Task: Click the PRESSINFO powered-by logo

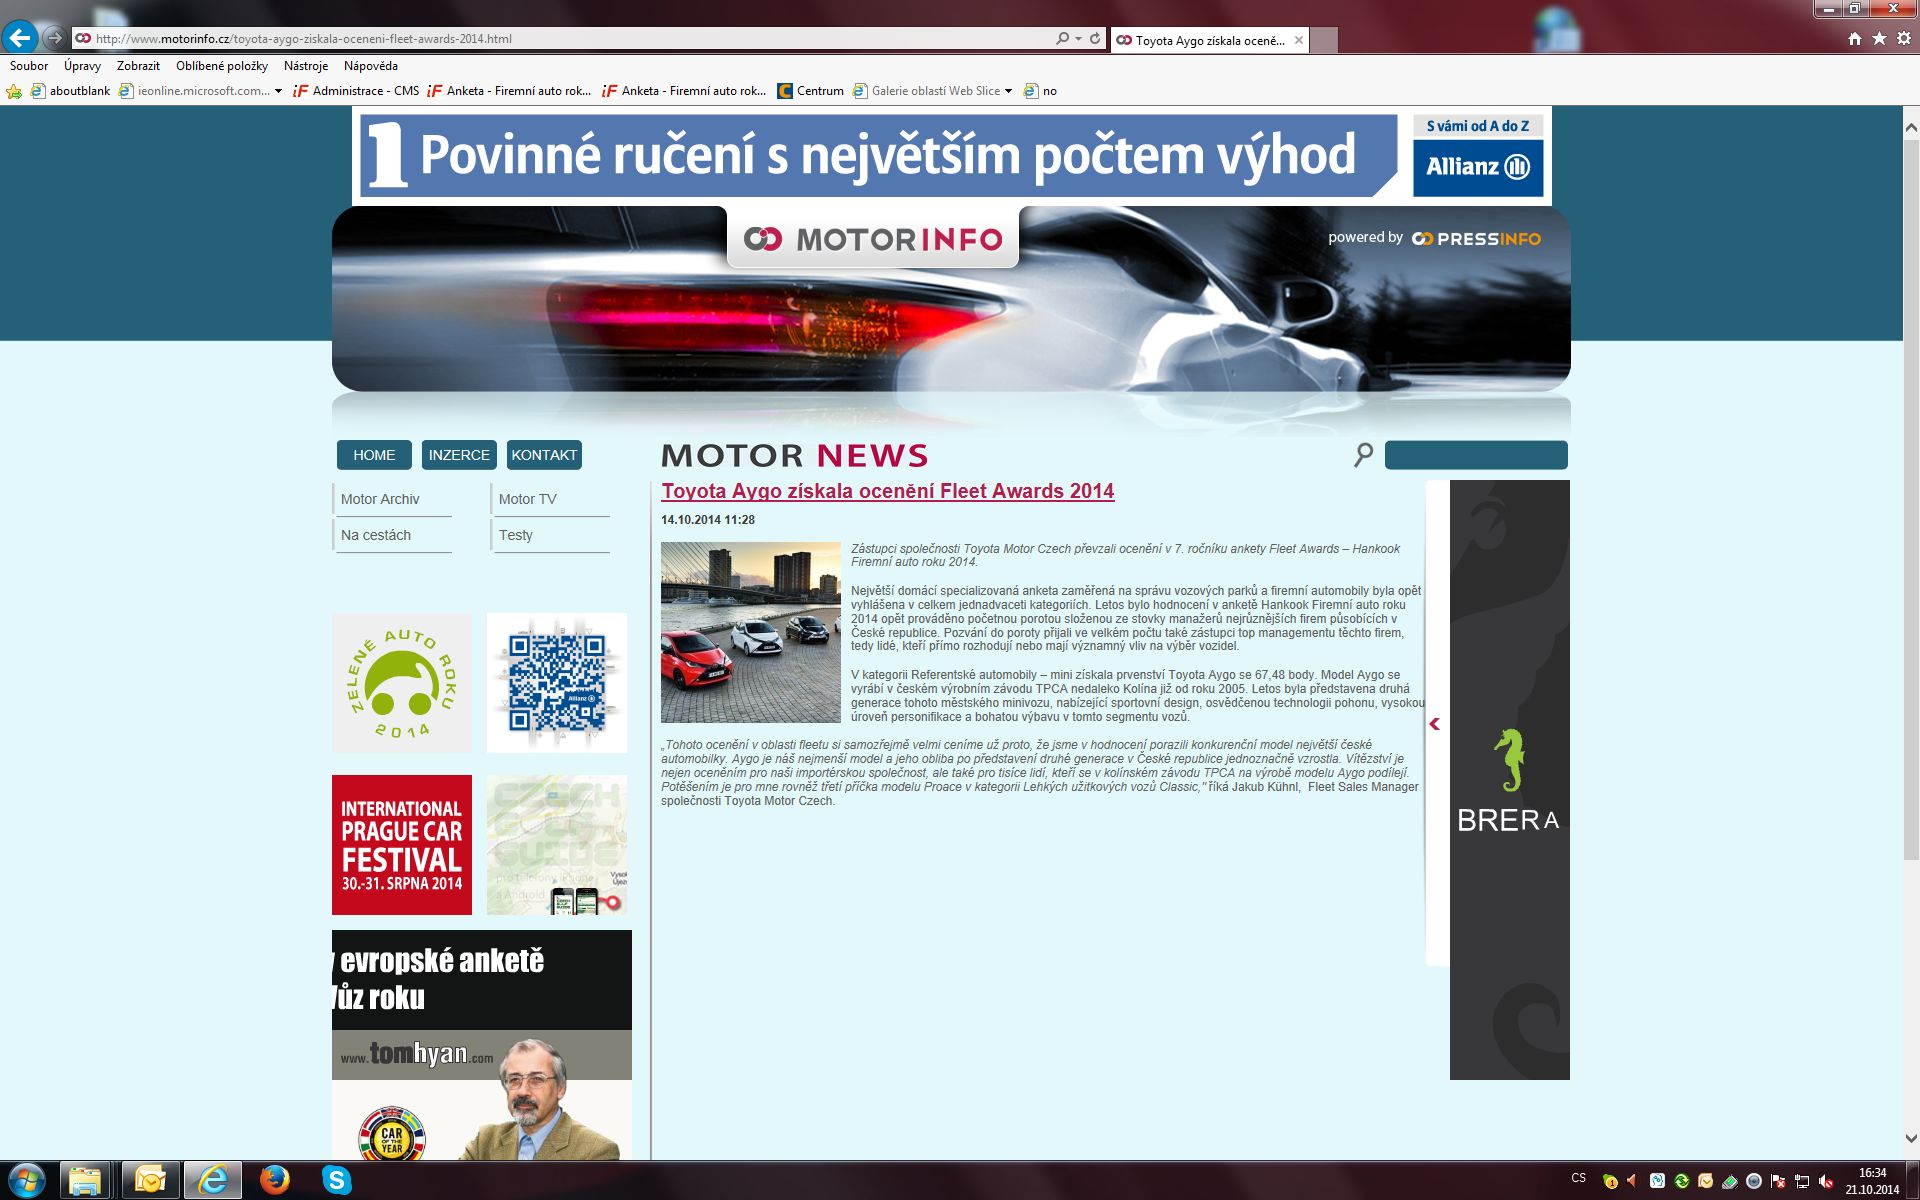Action: point(1476,239)
